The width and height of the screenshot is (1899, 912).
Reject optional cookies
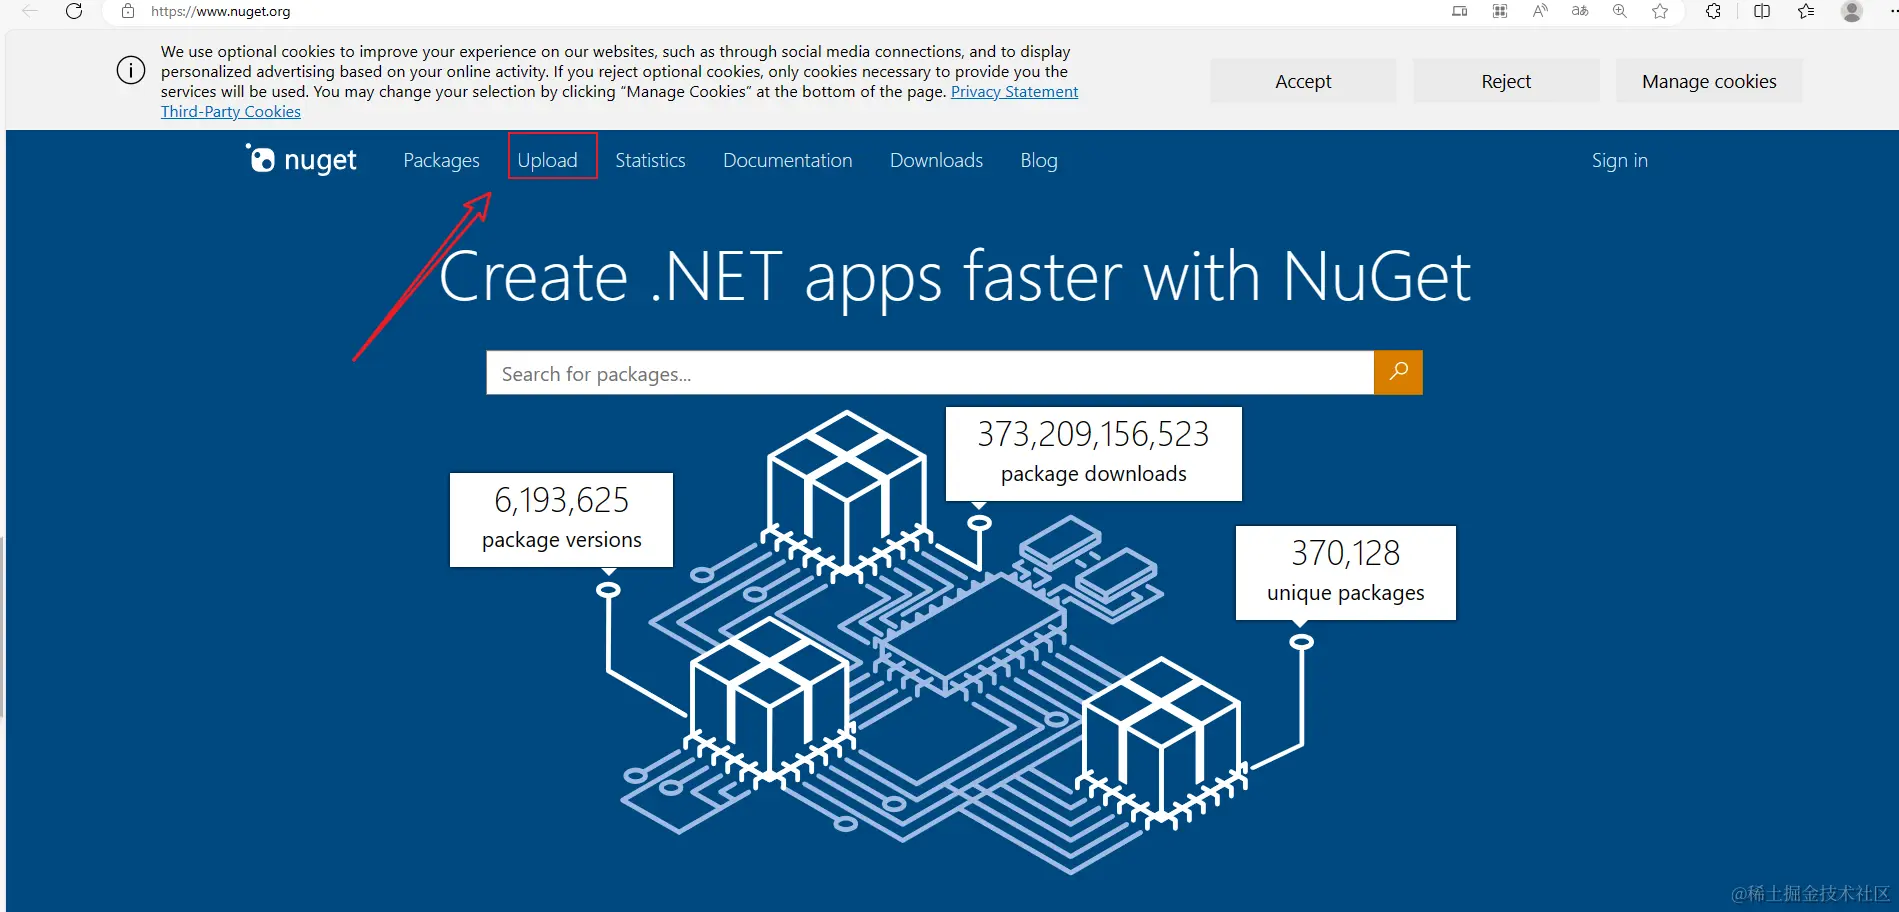pyautogui.click(x=1506, y=81)
